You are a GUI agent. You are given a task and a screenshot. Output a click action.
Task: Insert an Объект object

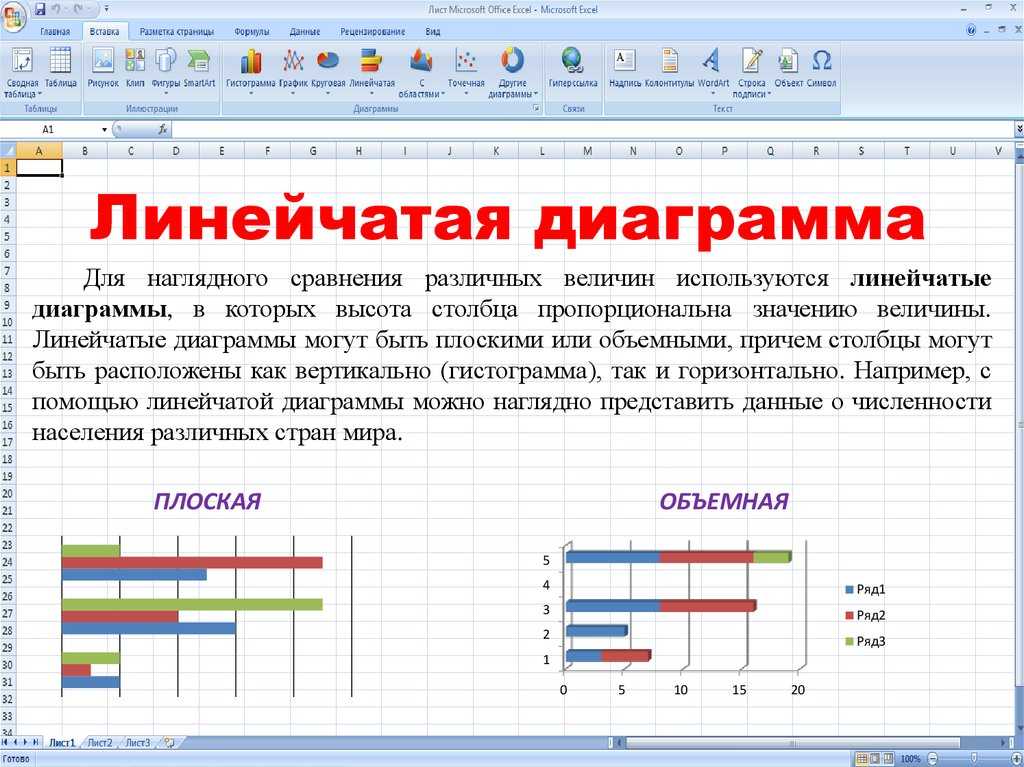(788, 67)
